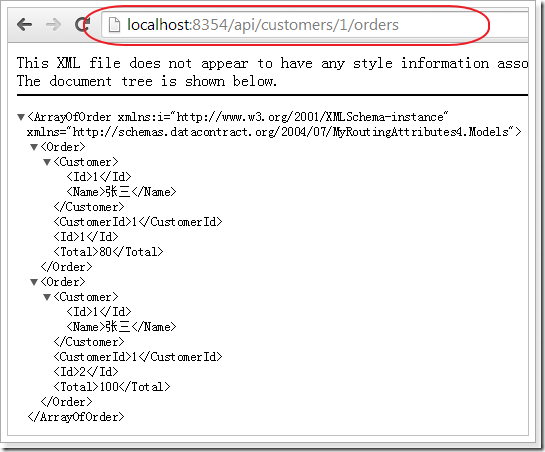Click the second Name 张三 element
Image resolution: width=545 pixels, height=452 pixels.
(x=121, y=326)
